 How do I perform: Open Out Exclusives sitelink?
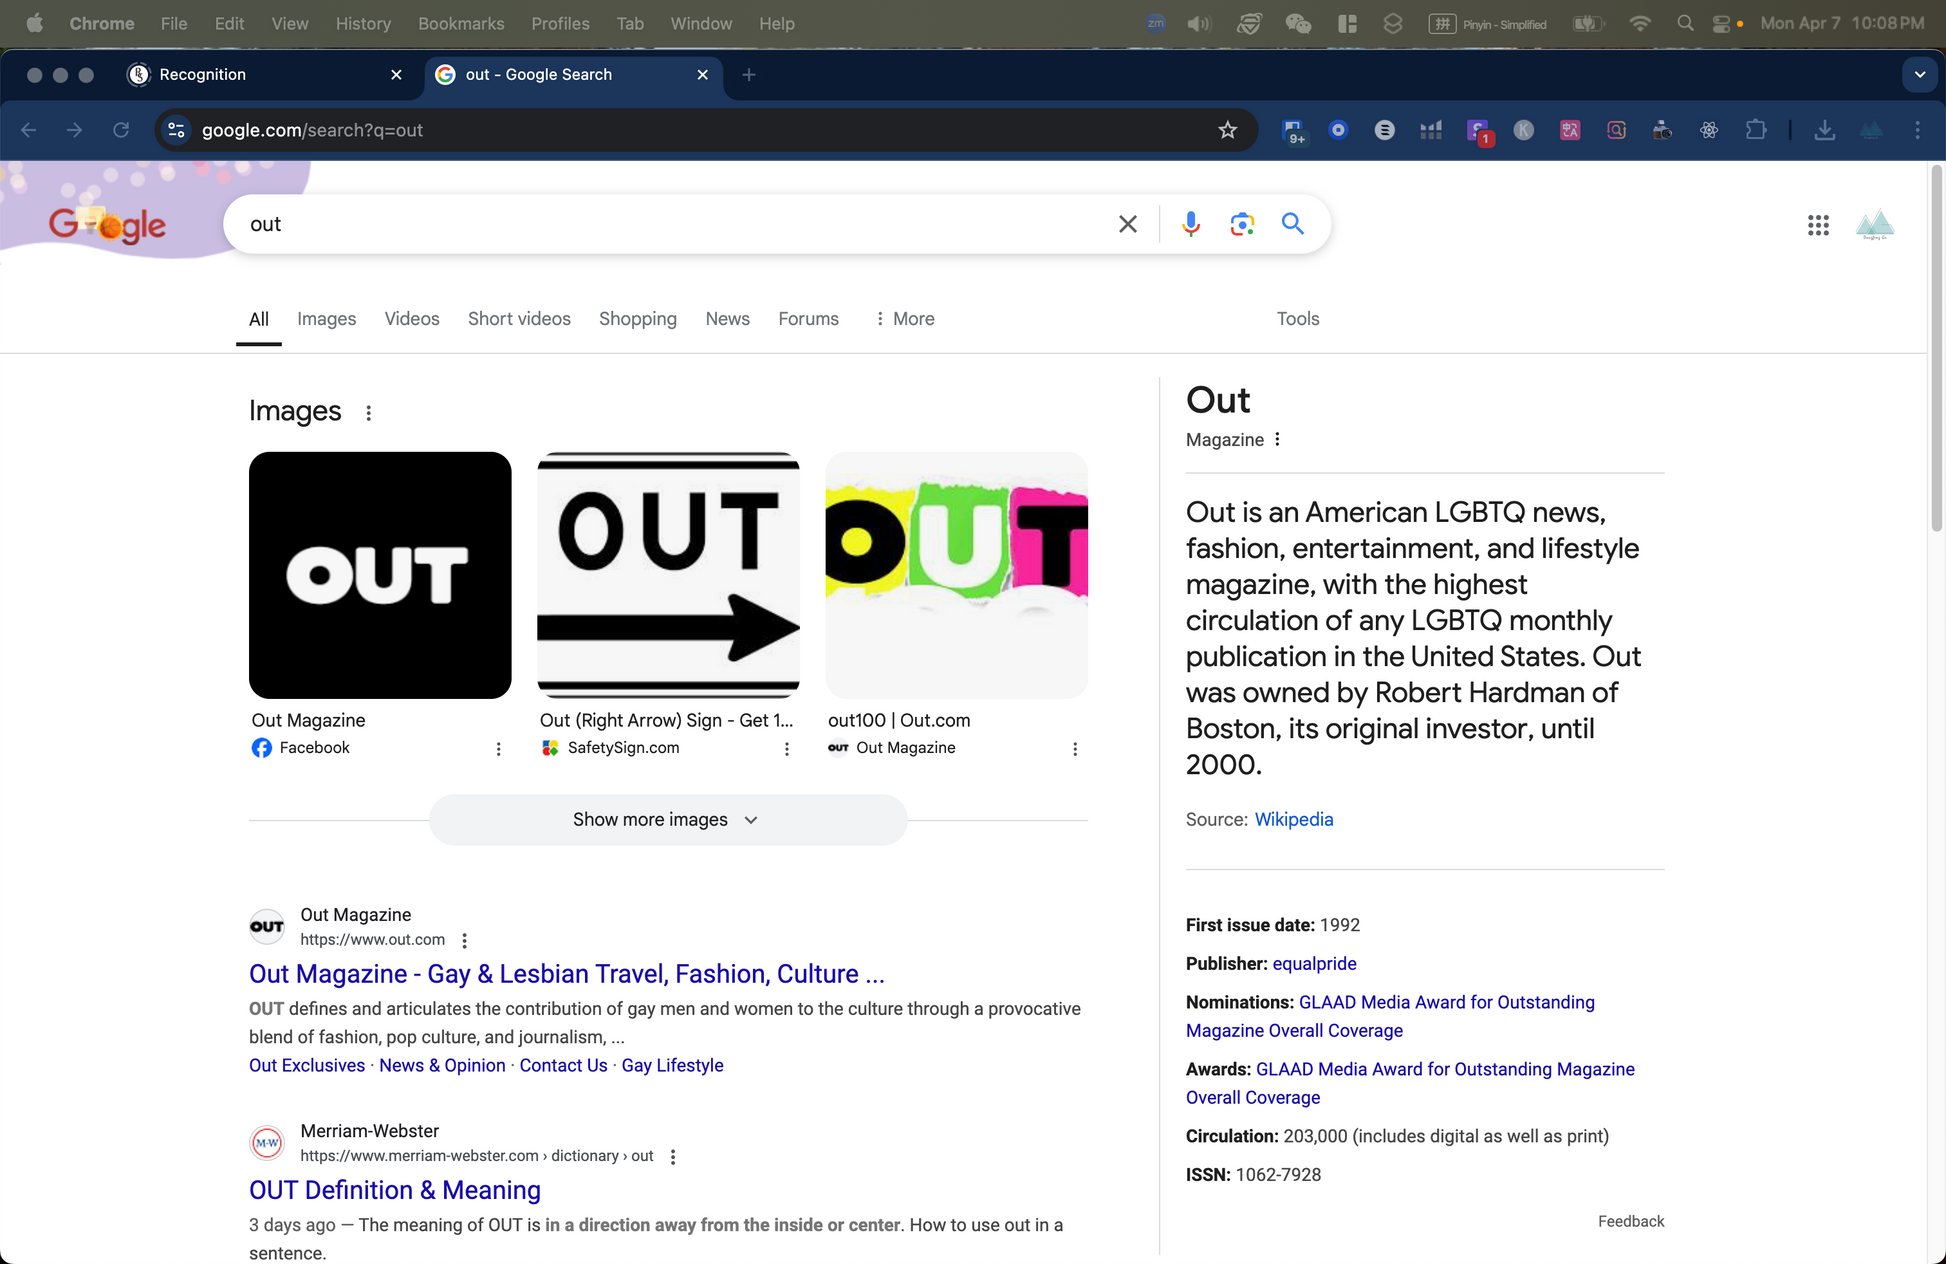pos(307,1066)
